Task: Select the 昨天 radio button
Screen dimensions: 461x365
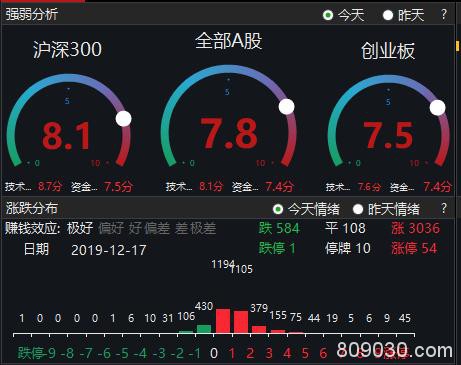Action: 388,15
